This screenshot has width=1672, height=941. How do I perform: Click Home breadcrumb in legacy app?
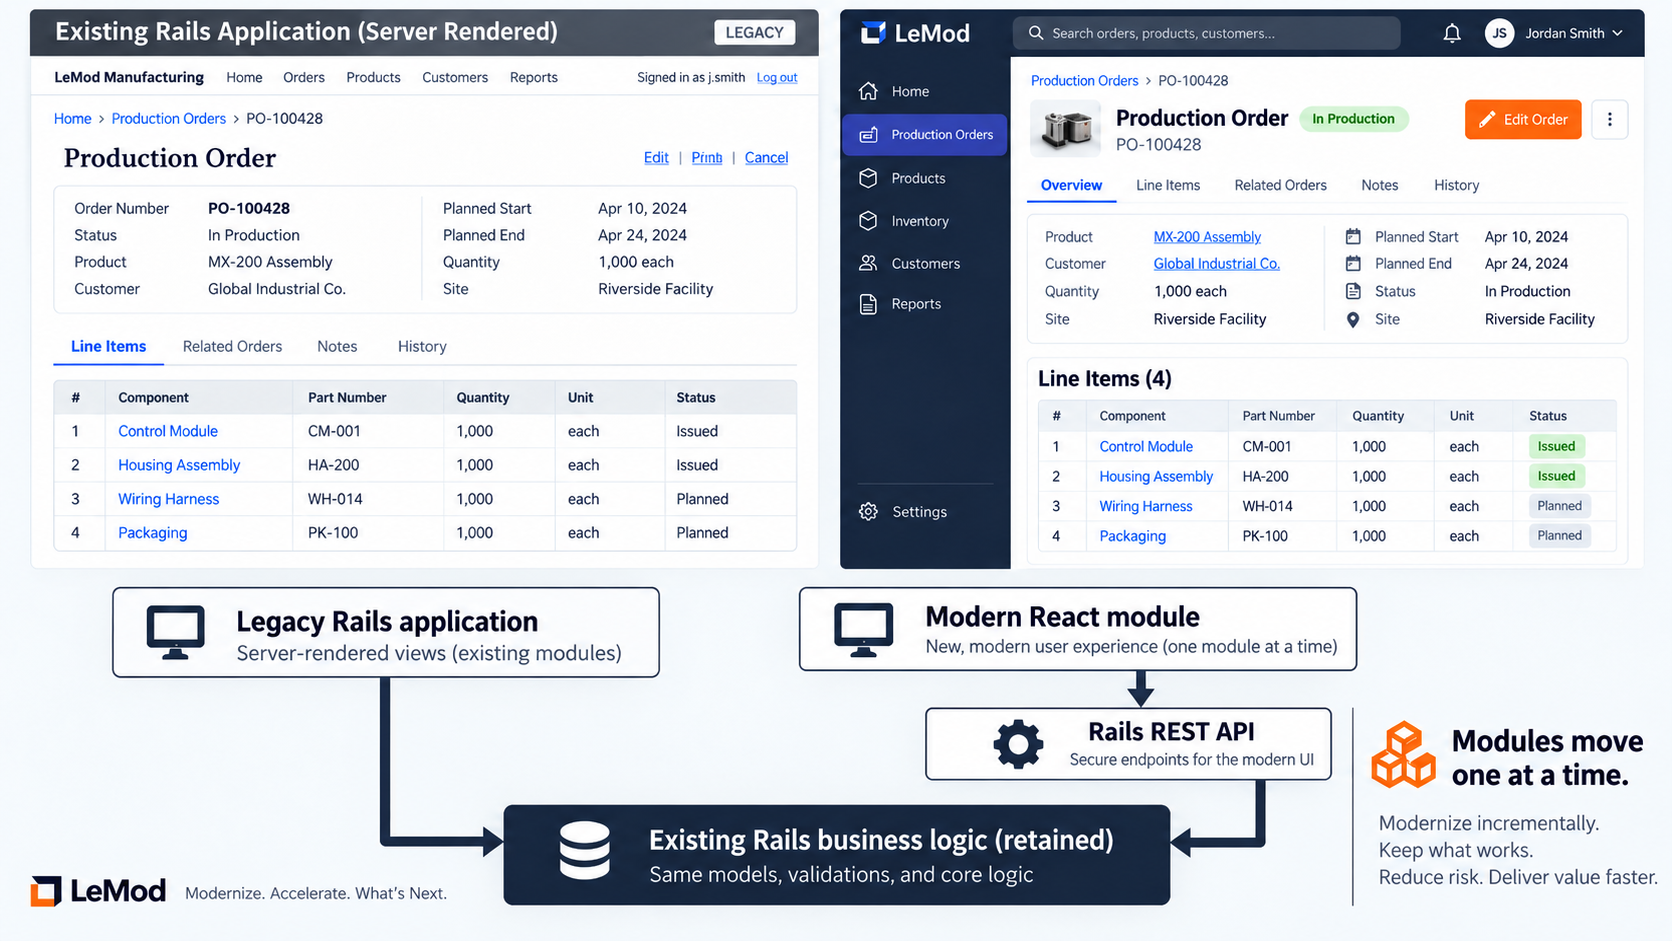pos(72,118)
